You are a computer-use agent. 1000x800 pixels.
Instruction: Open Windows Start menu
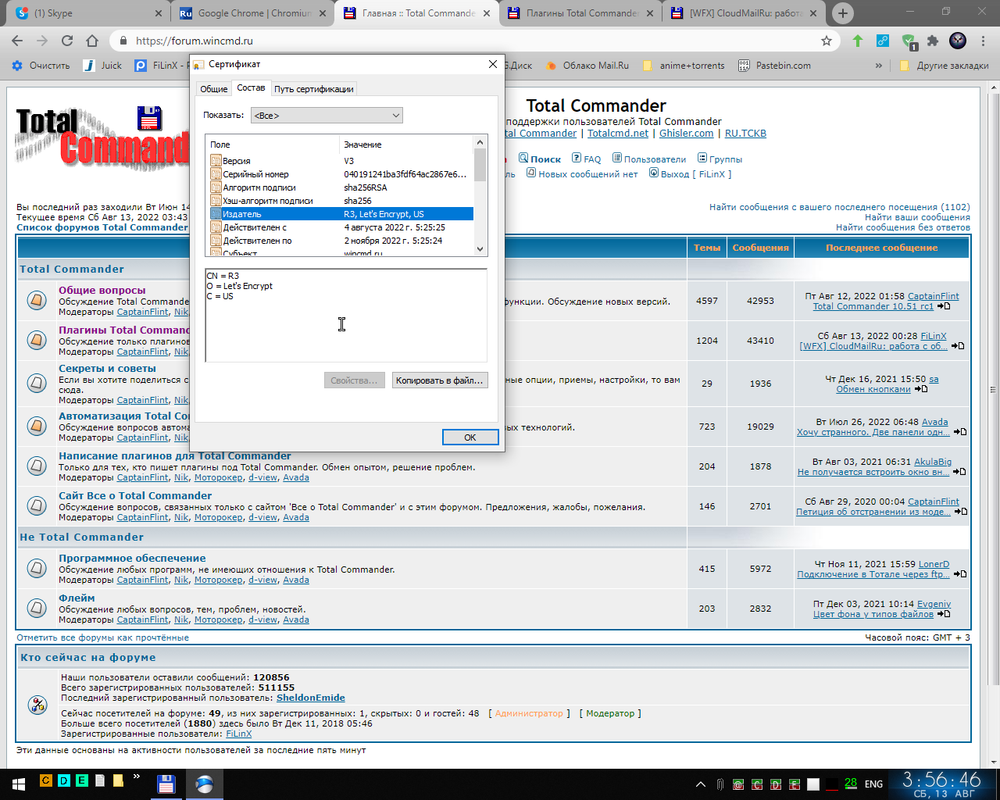click(17, 784)
